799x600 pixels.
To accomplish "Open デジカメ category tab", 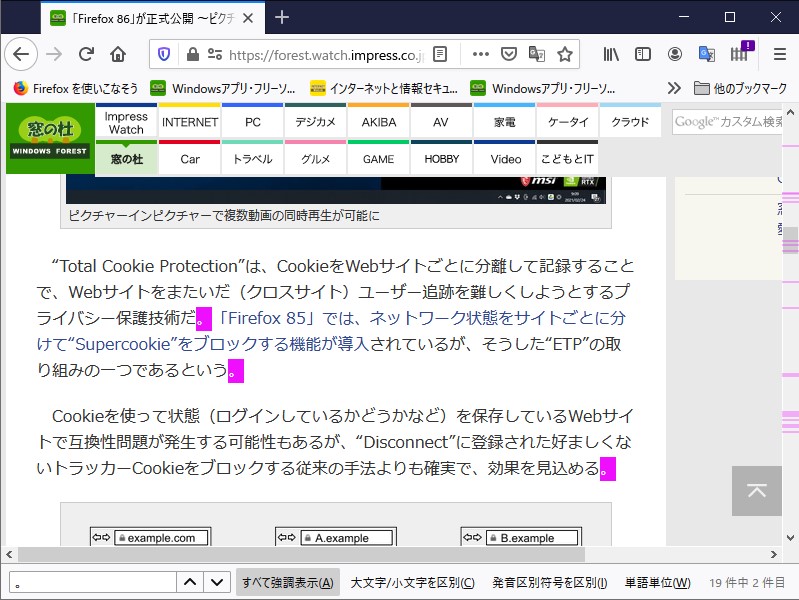I will coord(315,122).
